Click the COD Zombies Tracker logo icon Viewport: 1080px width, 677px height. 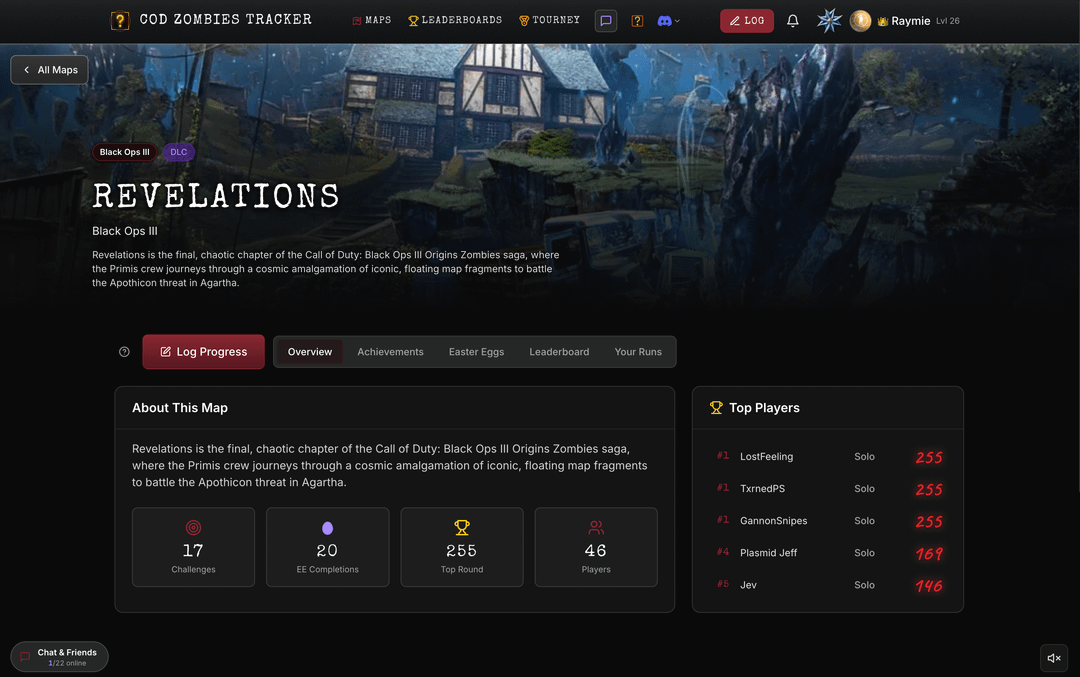120,21
